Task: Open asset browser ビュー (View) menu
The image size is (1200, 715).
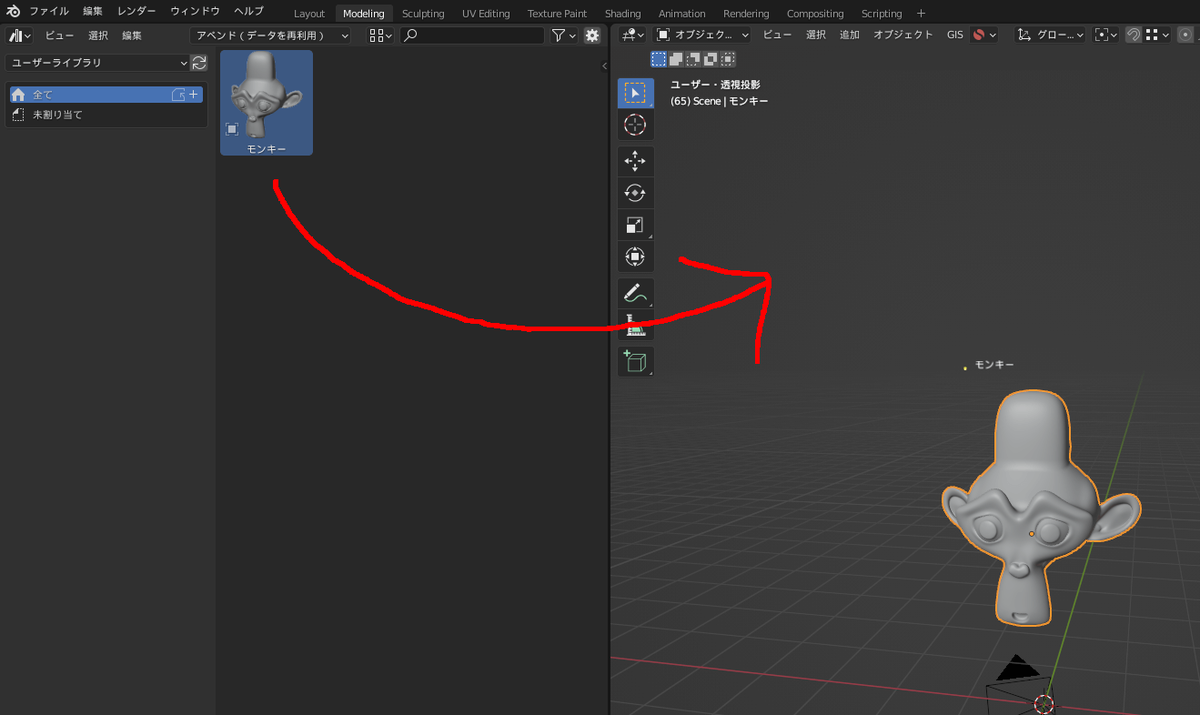Action: click(x=59, y=35)
